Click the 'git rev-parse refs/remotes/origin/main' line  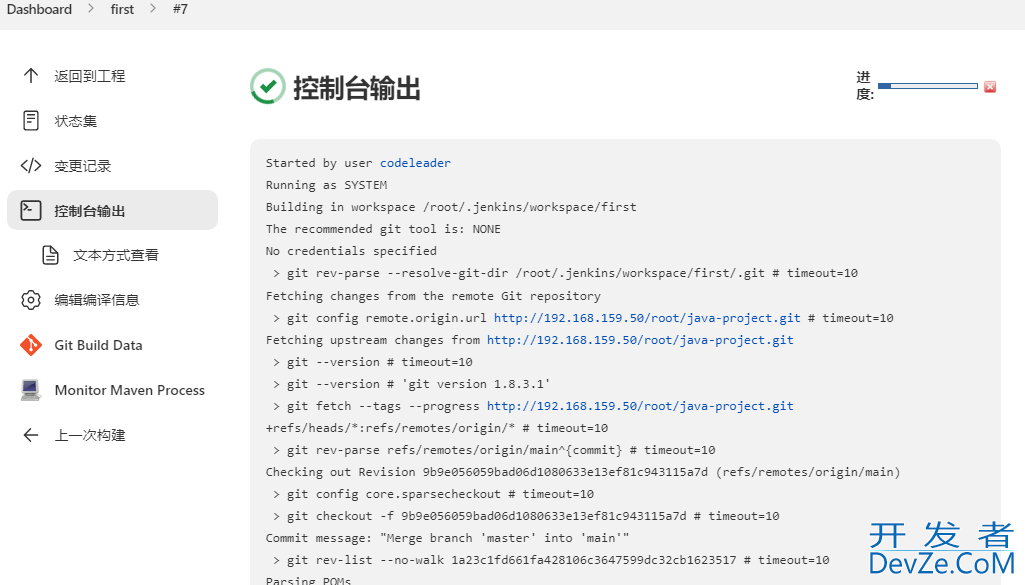click(494, 450)
